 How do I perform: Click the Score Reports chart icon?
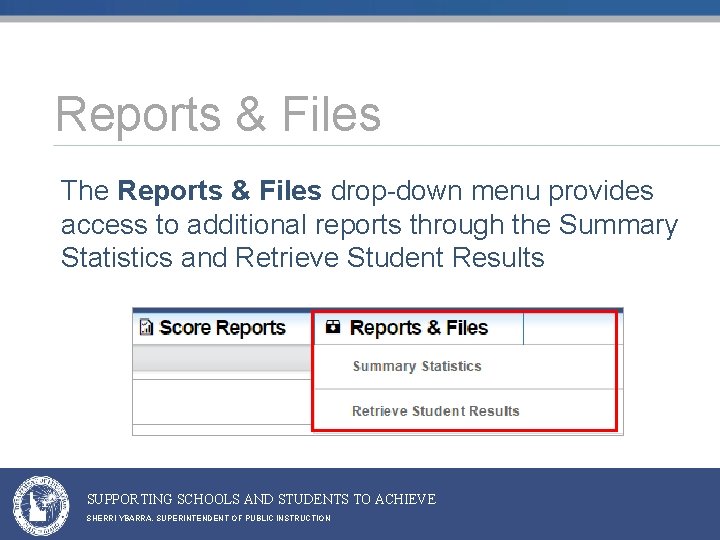(x=146, y=327)
